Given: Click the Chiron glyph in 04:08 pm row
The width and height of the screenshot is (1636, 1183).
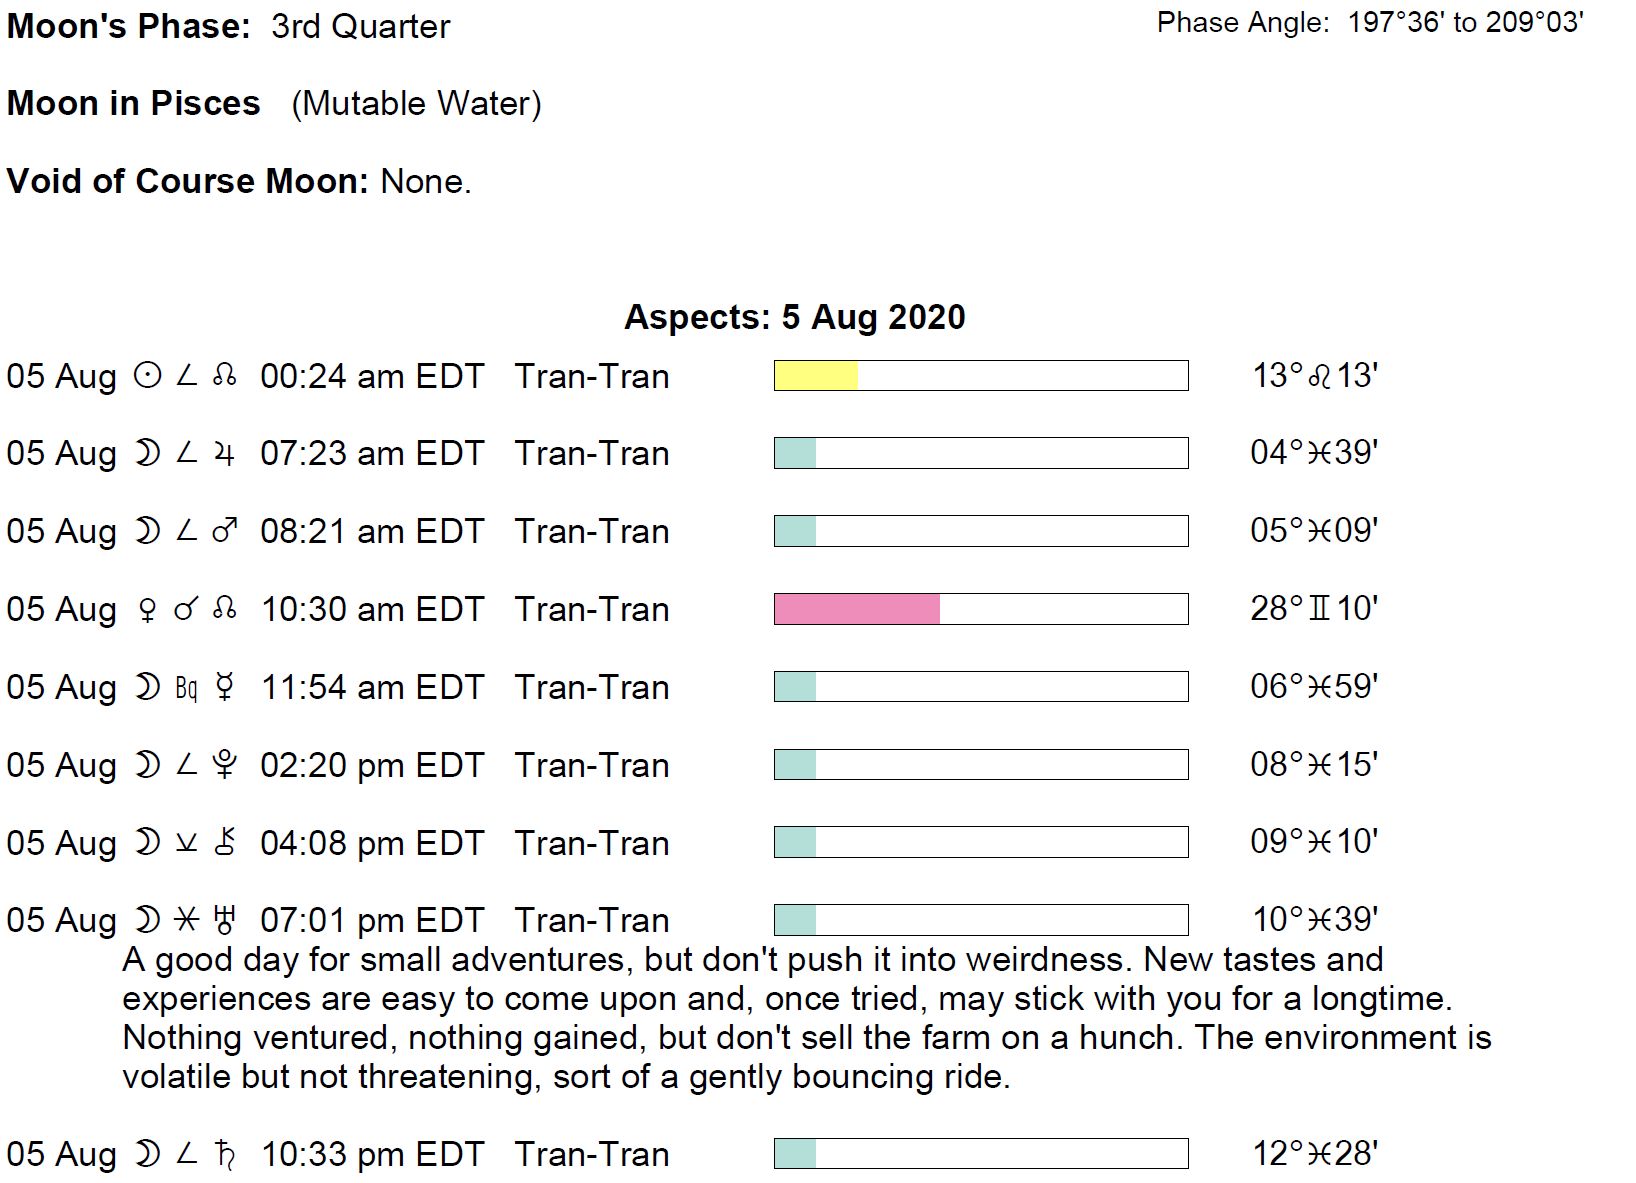Looking at the screenshot, I should tap(225, 843).
